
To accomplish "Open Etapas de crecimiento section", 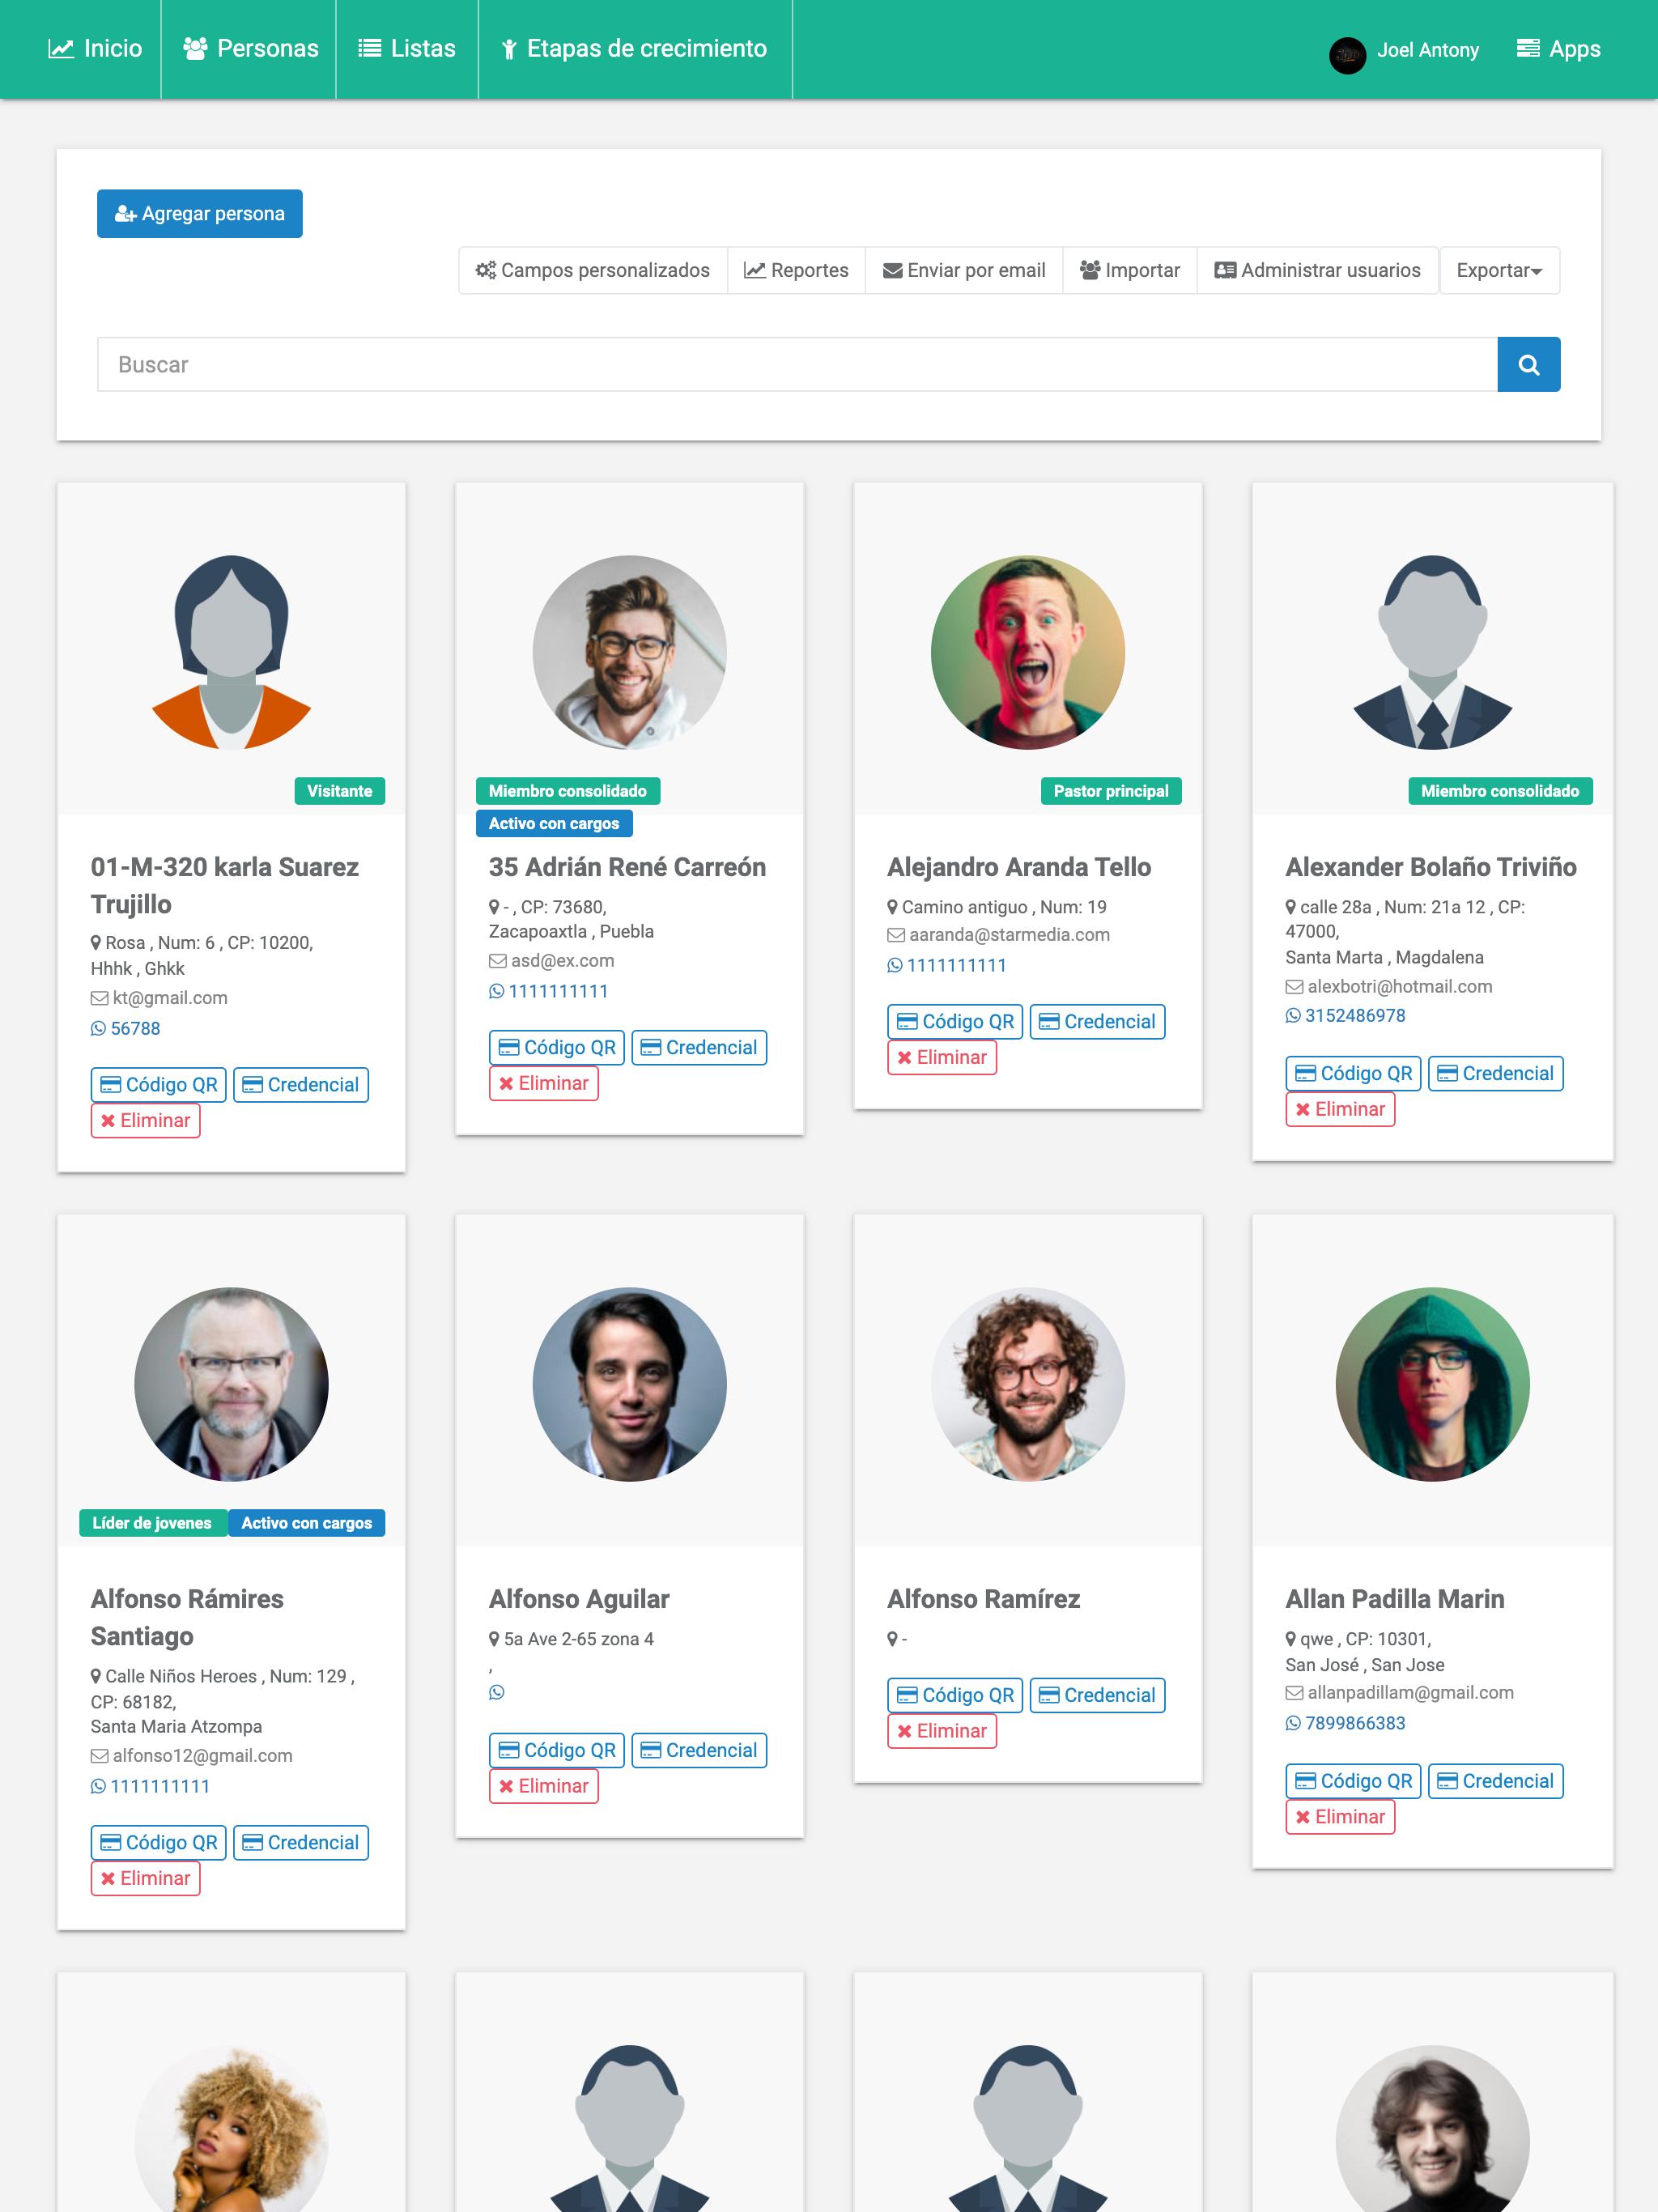I will [x=635, y=49].
